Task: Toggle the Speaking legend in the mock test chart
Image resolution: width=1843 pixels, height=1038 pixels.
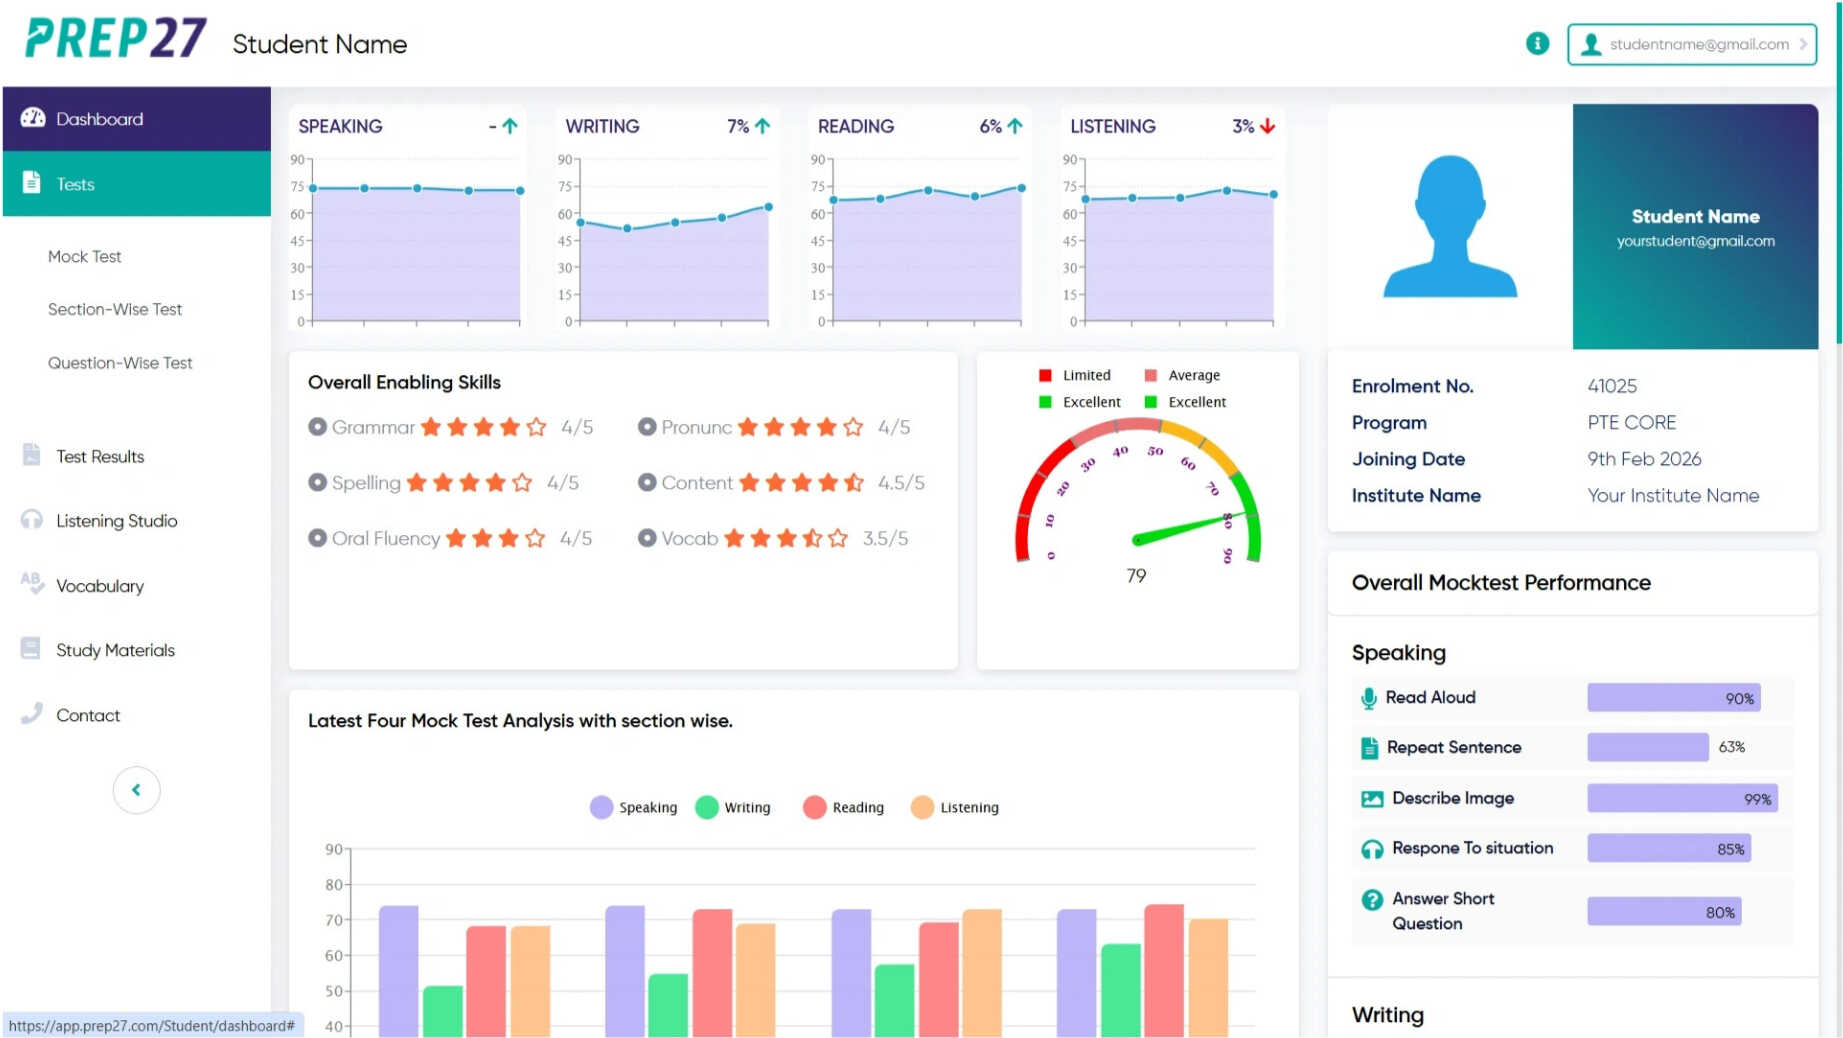Action: click(634, 807)
